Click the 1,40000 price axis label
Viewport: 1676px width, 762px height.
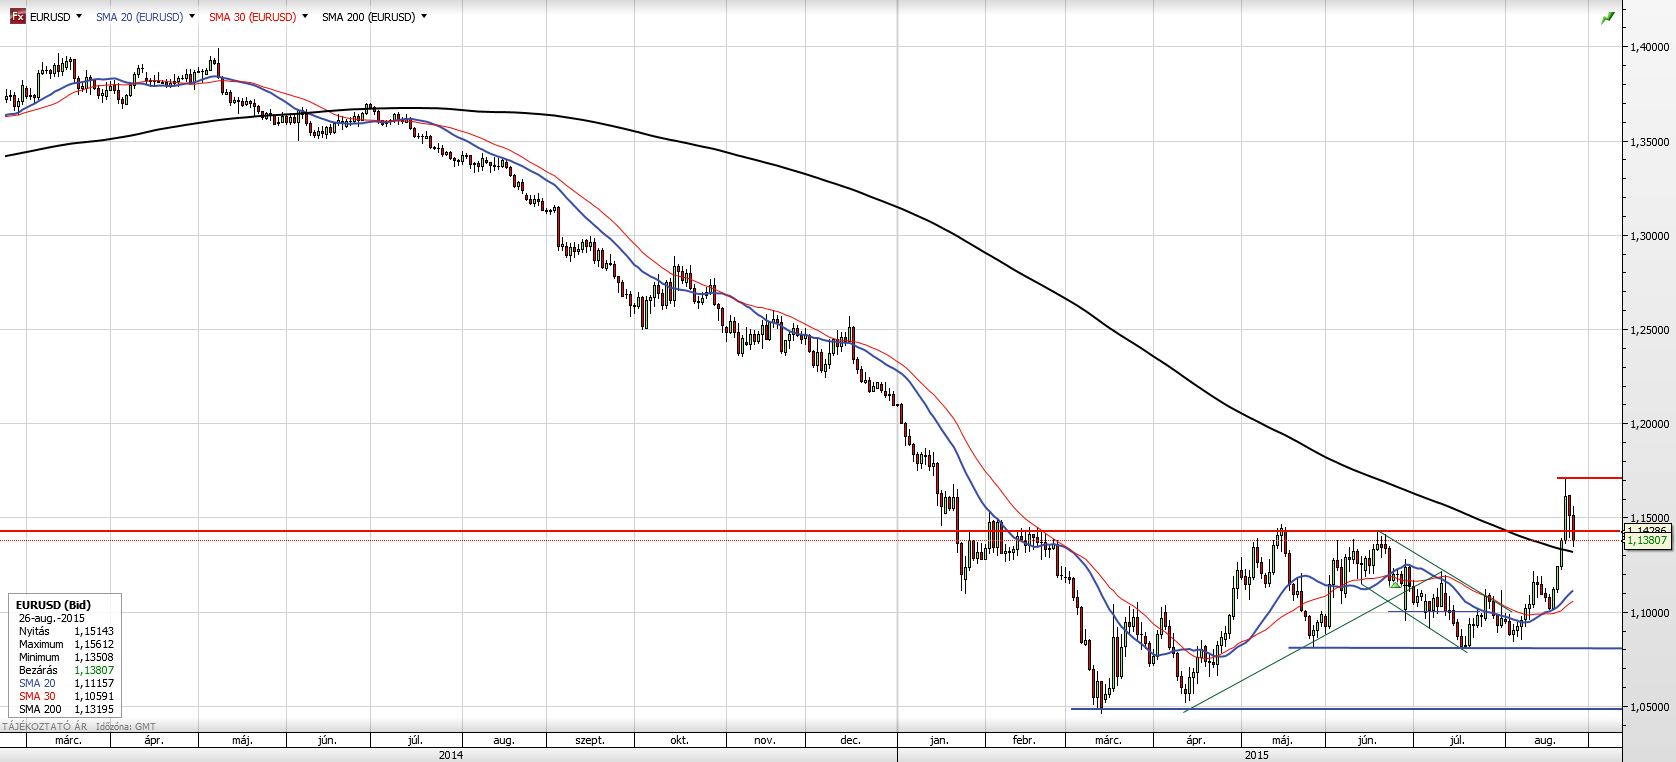click(x=1650, y=47)
